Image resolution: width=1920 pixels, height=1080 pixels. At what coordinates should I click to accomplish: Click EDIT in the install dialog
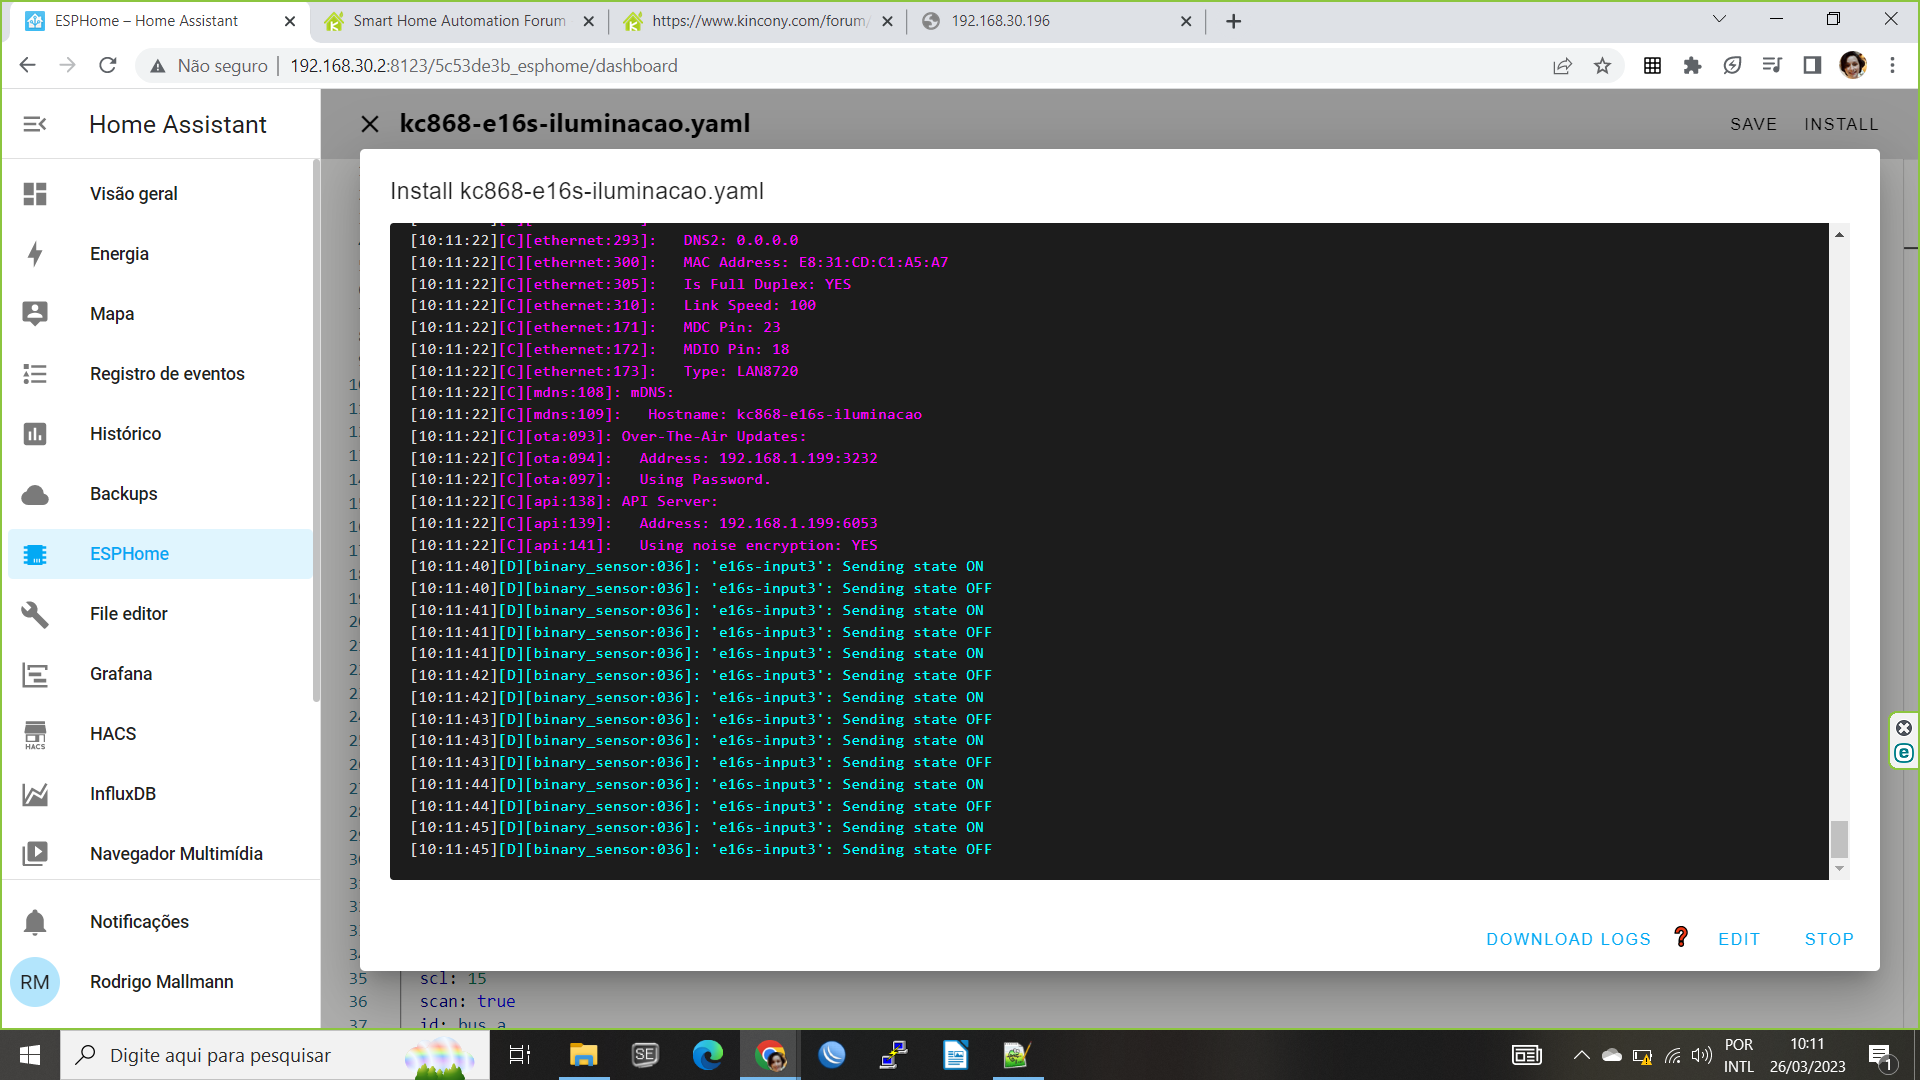[1739, 939]
